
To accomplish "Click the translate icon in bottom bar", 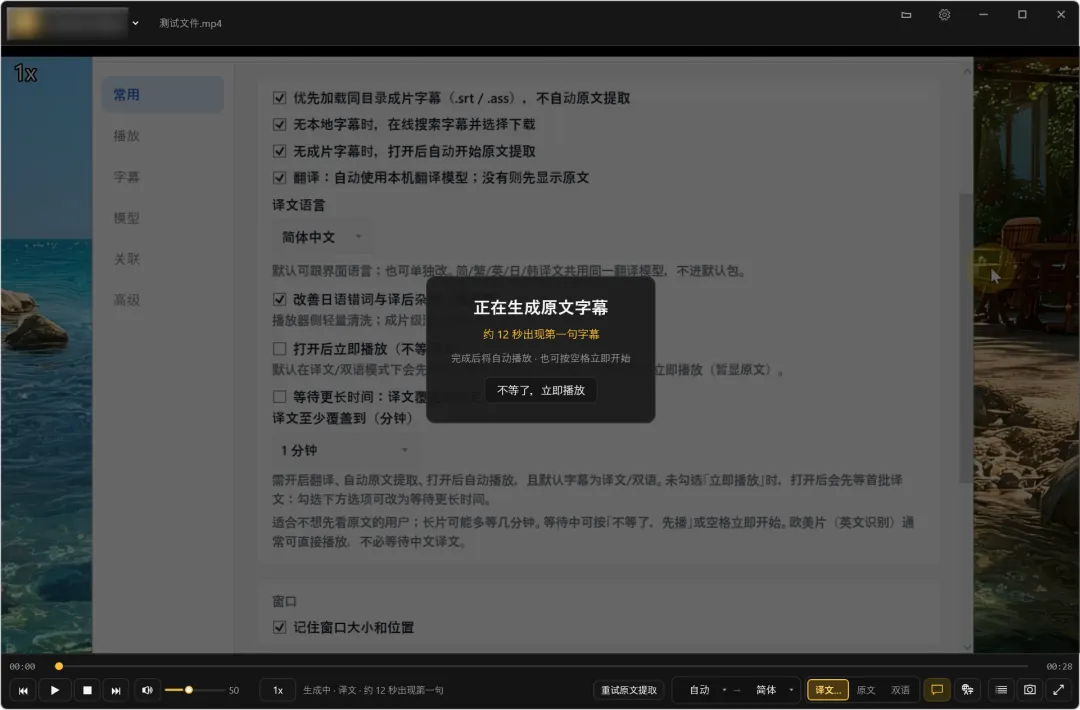I will pyautogui.click(x=968, y=689).
